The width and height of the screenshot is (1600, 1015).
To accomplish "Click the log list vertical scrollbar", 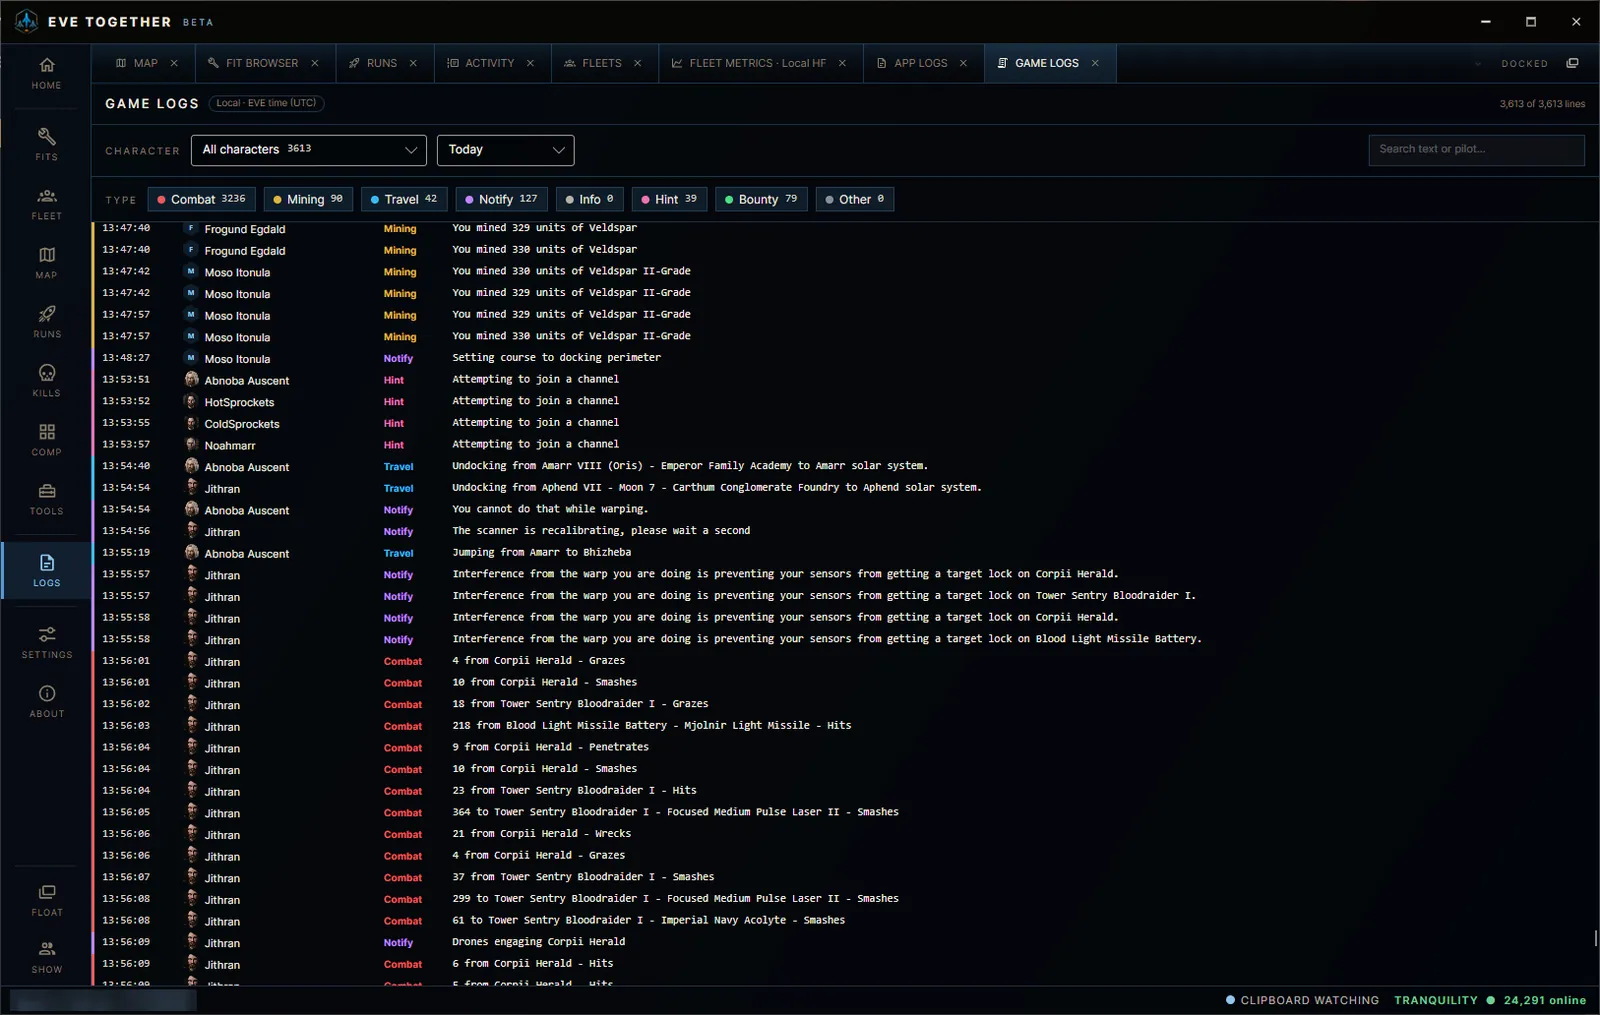I will 1595,938.
